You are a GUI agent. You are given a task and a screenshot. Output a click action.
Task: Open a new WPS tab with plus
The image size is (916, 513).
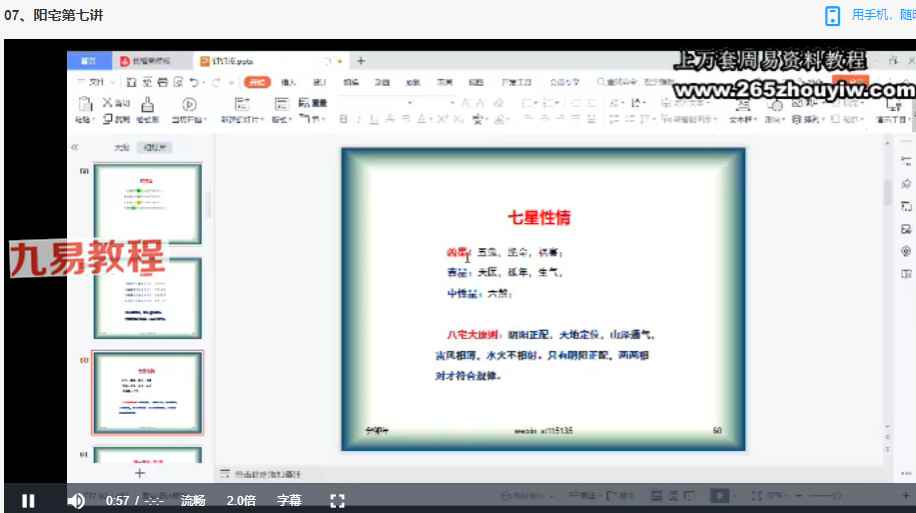click(361, 60)
